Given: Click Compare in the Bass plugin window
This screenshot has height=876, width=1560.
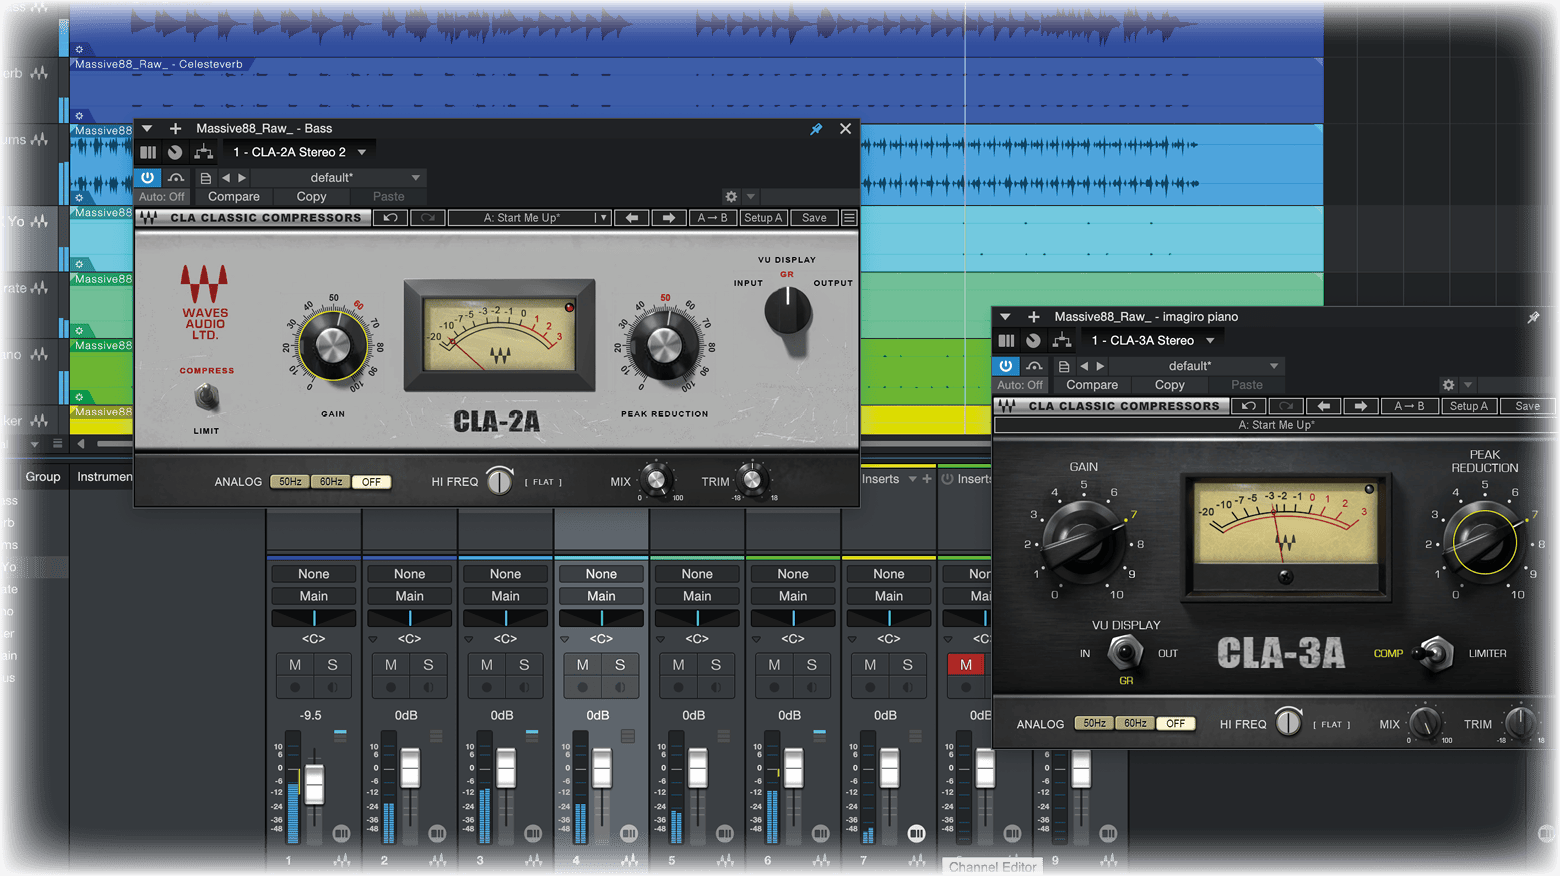Looking at the screenshot, I should coord(234,197).
